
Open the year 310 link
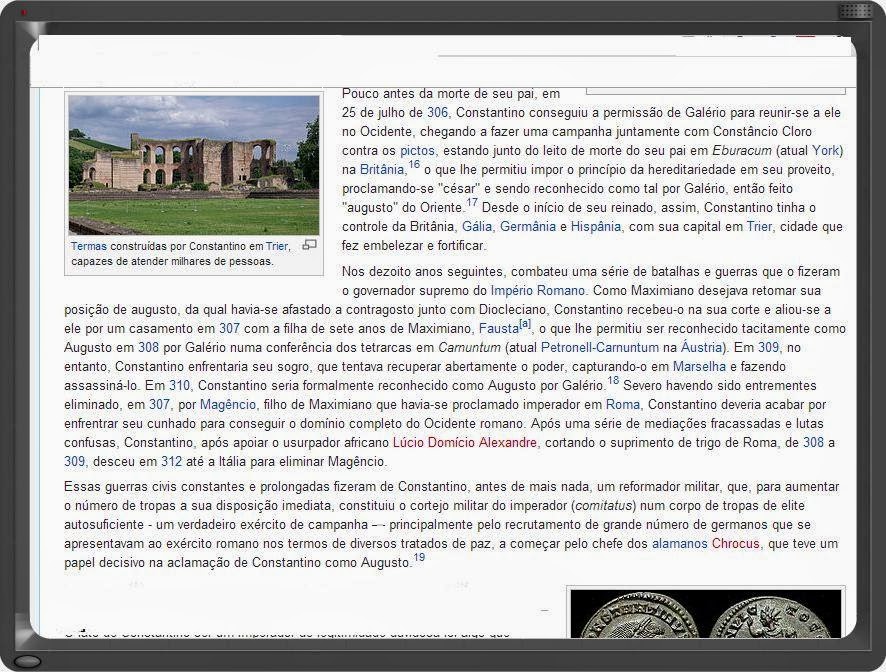coord(179,385)
